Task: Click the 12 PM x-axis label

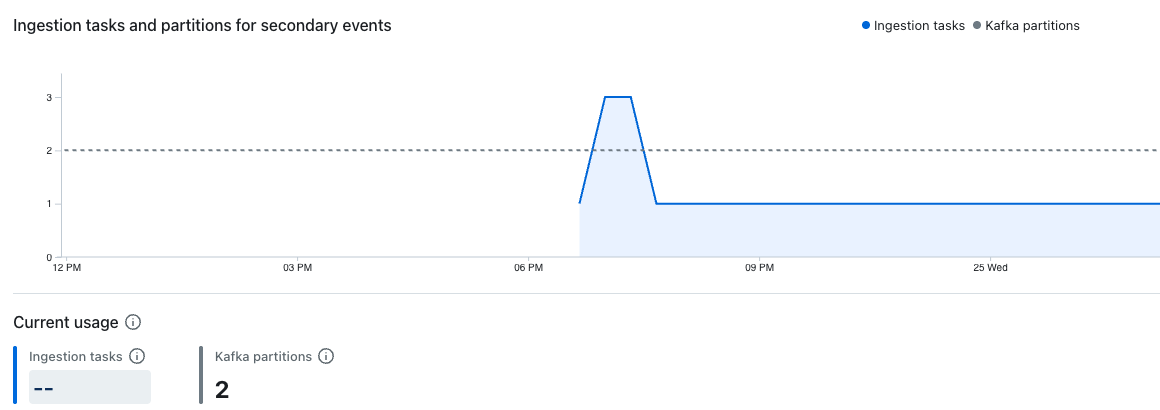Action: [x=66, y=268]
